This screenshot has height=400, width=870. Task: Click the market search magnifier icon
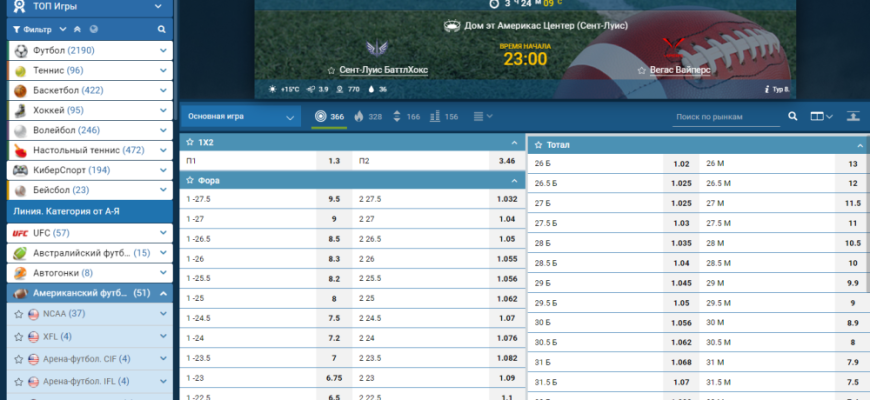(793, 117)
